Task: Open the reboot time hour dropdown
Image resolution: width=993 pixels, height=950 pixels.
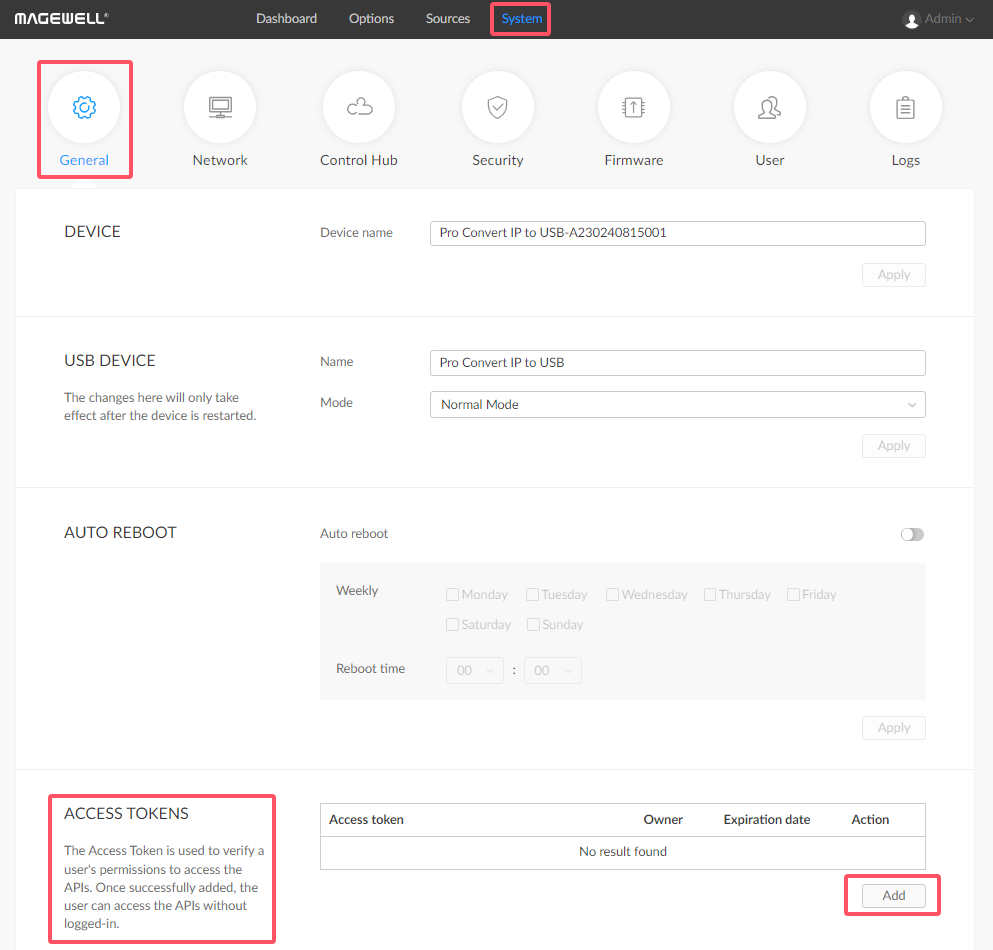Action: (x=474, y=671)
